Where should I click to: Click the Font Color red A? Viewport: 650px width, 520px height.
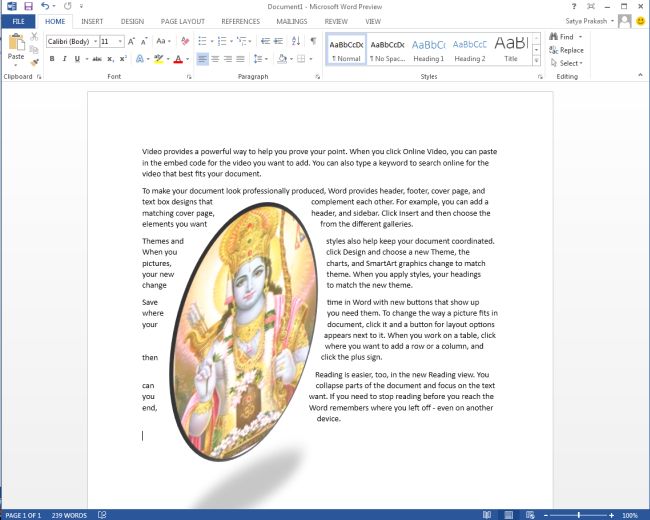178,59
